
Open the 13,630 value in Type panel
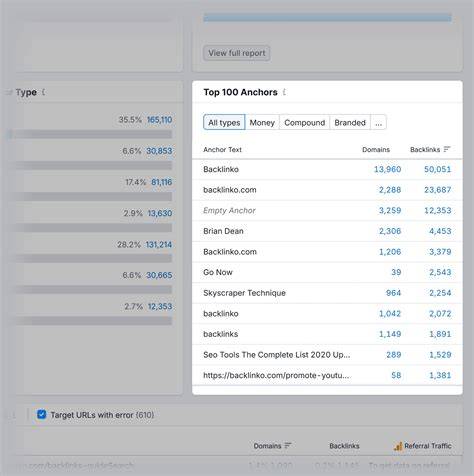[x=160, y=213]
